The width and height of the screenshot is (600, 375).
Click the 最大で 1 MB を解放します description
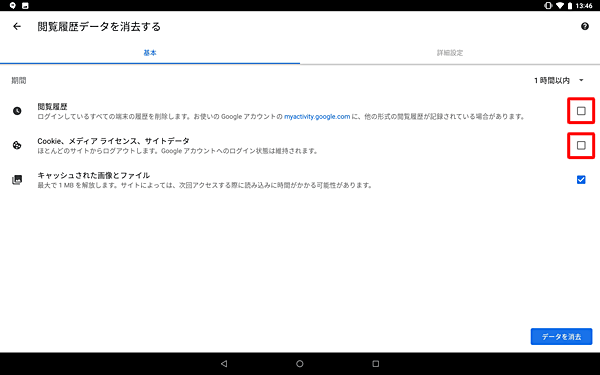205,186
